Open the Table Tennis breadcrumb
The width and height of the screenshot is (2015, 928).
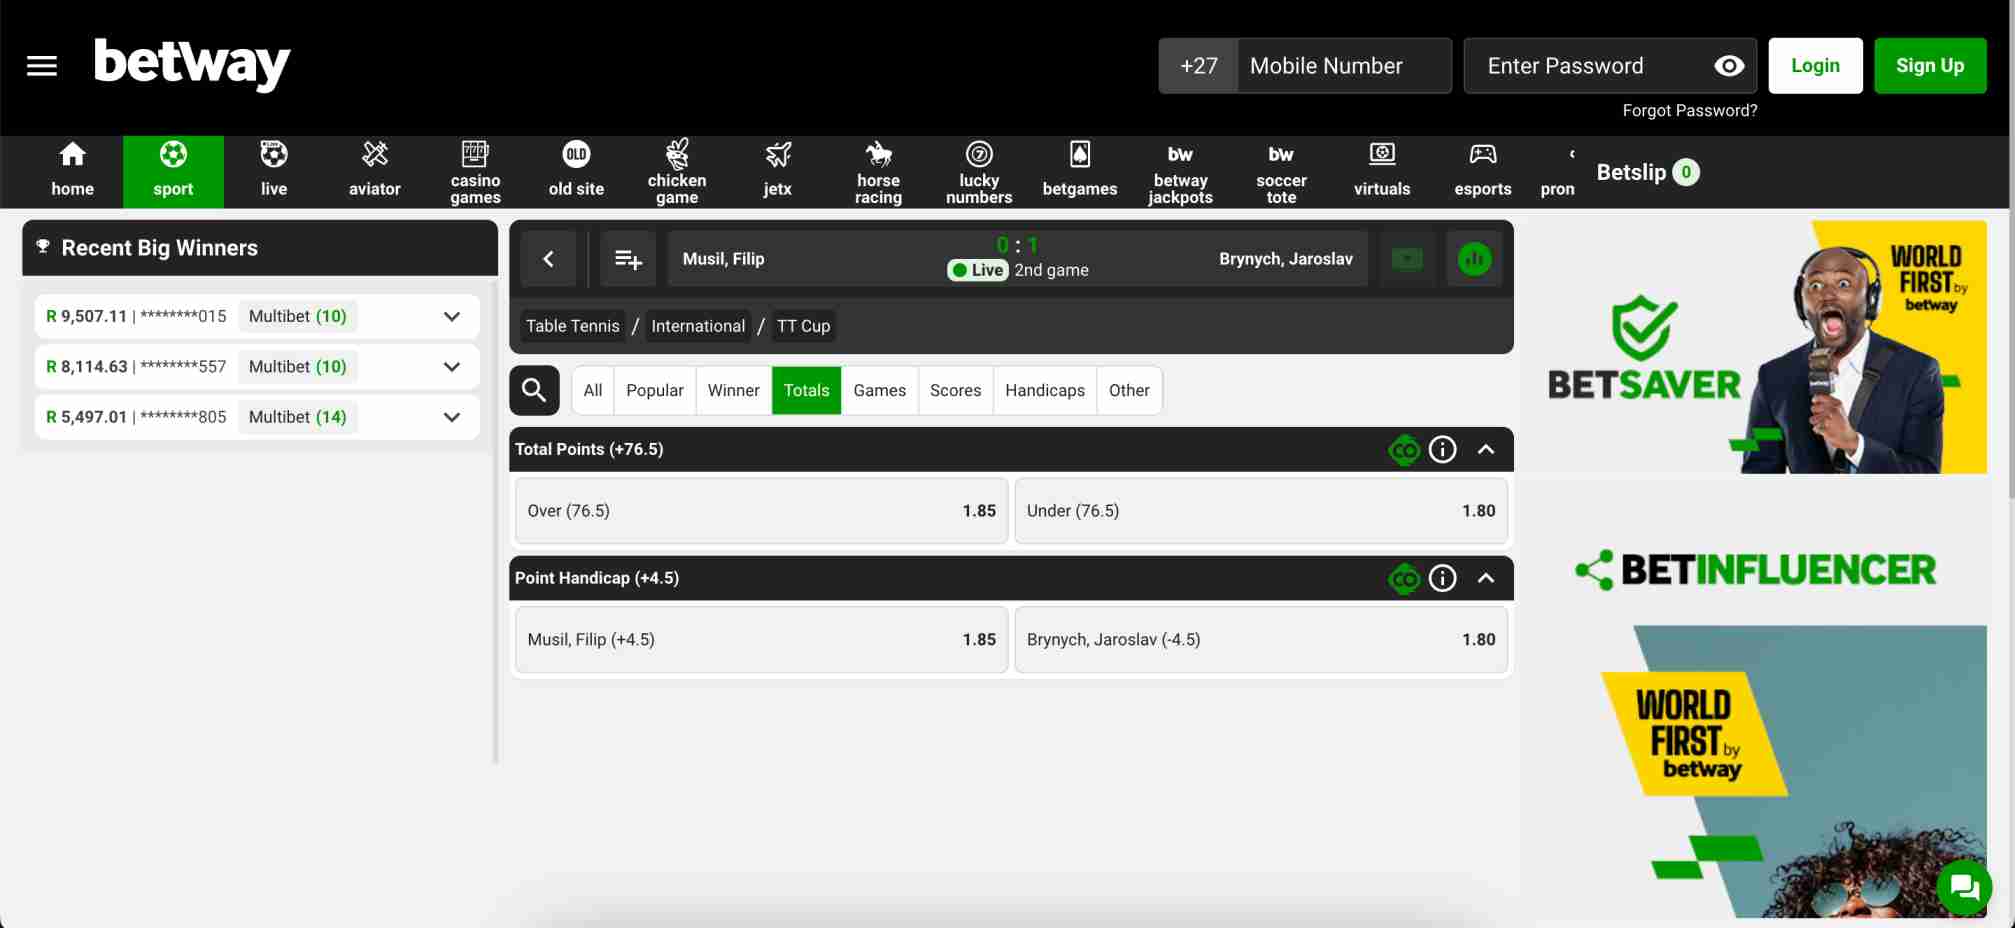(573, 326)
